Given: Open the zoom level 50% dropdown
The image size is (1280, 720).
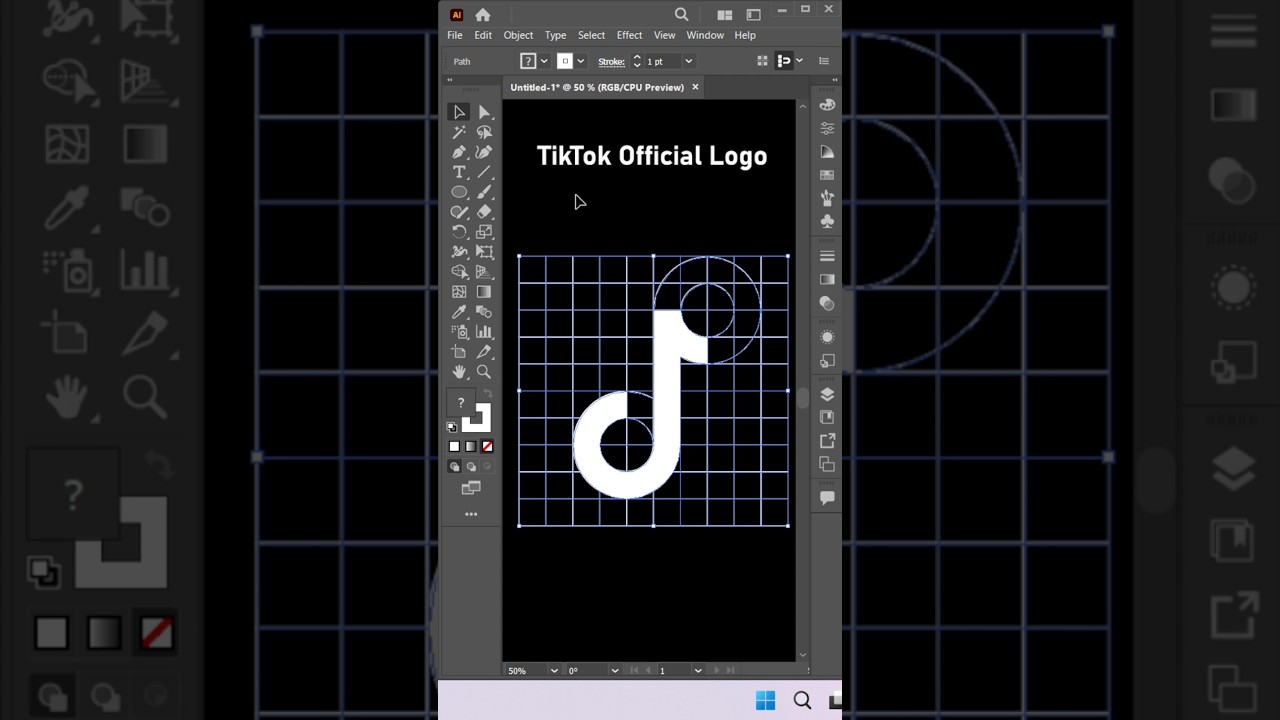Looking at the screenshot, I should [x=554, y=670].
